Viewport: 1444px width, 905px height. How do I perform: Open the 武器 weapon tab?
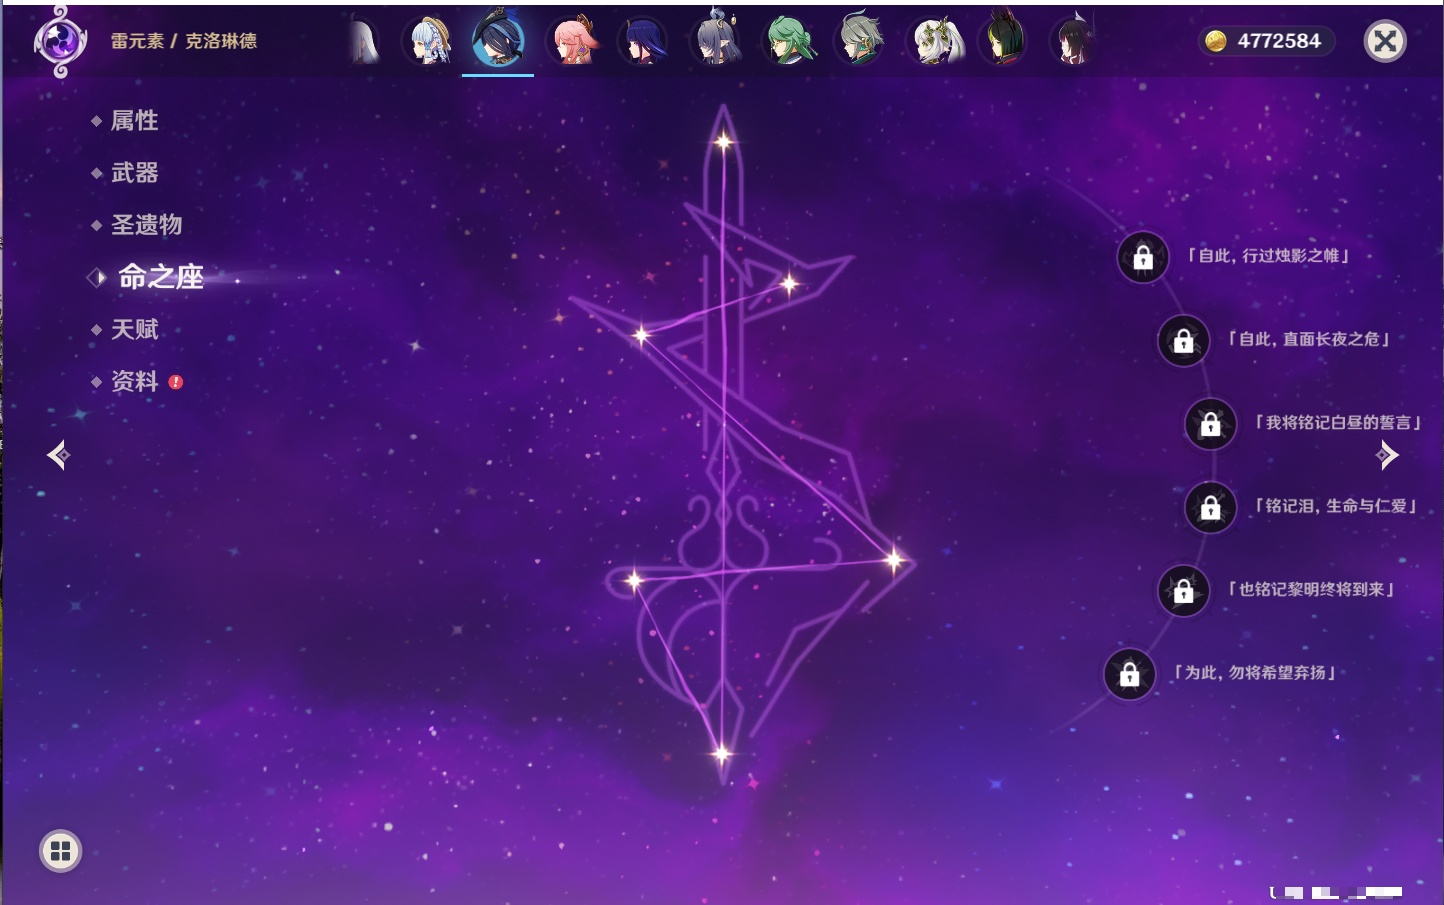(x=134, y=173)
